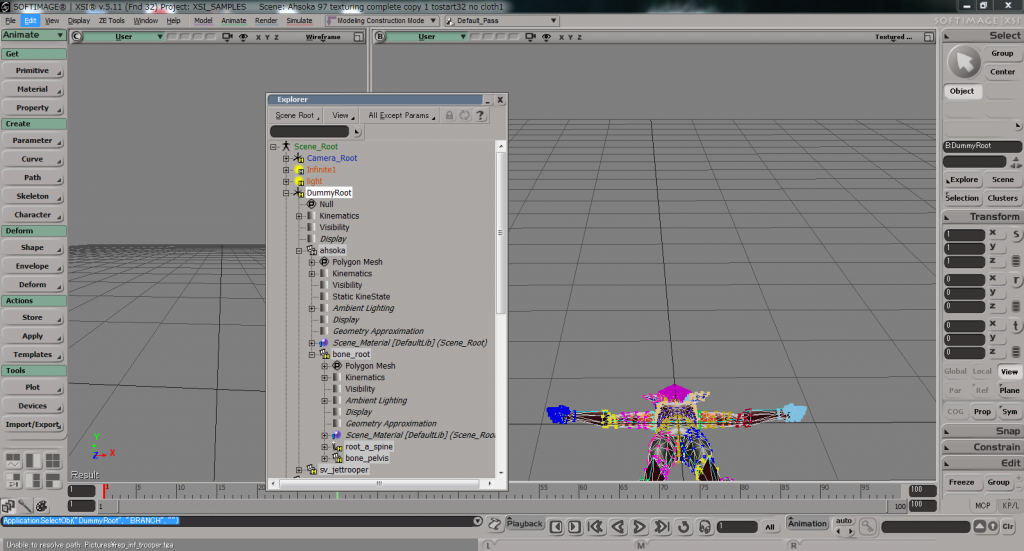Open the Display menu
The image size is (1024, 551).
click(78, 21)
